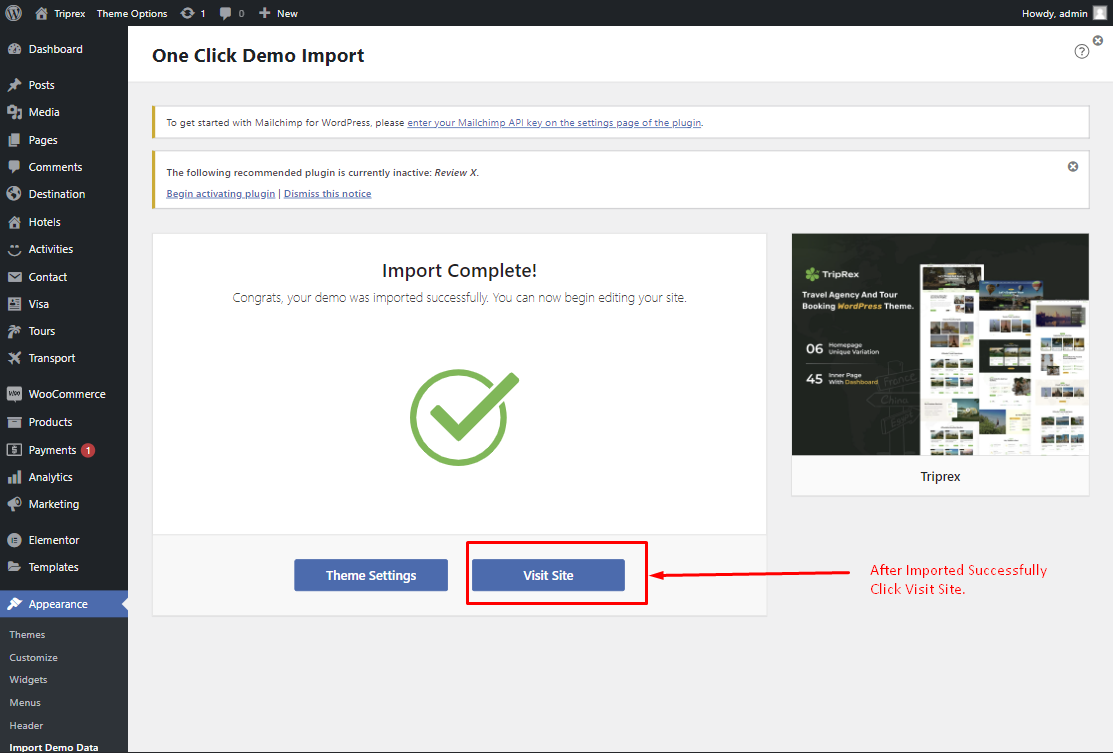Click the Activities smiley icon

click(14, 249)
